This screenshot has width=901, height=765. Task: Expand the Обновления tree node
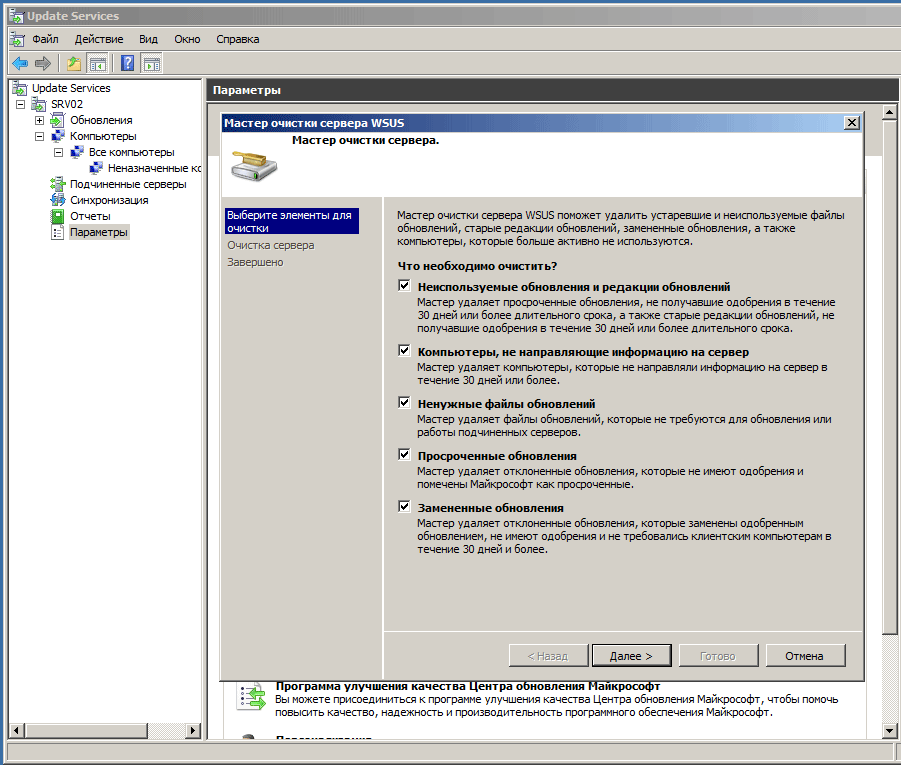(x=40, y=120)
